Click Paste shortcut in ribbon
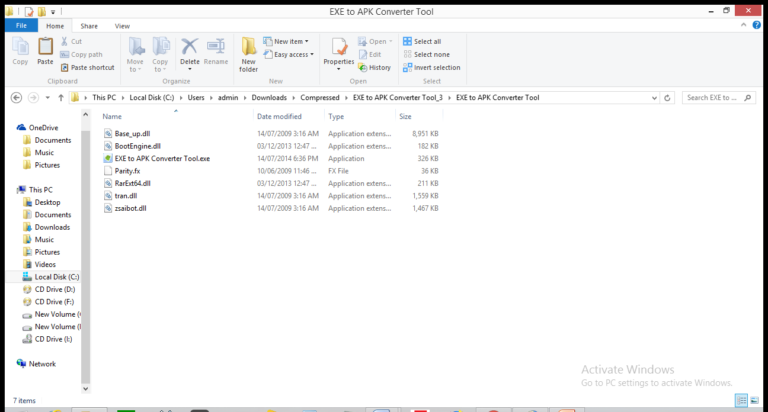768x412 pixels. click(87, 68)
